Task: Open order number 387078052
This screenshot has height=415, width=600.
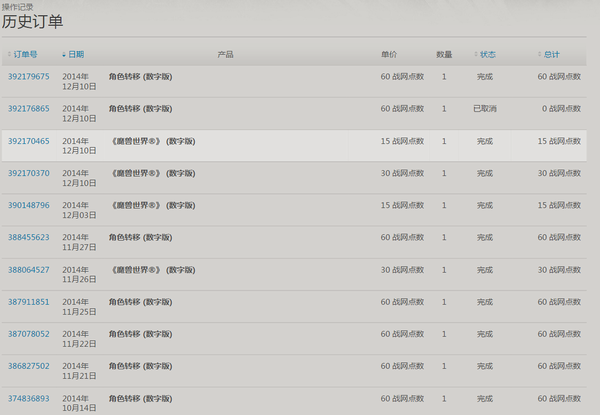Action: coord(29,334)
